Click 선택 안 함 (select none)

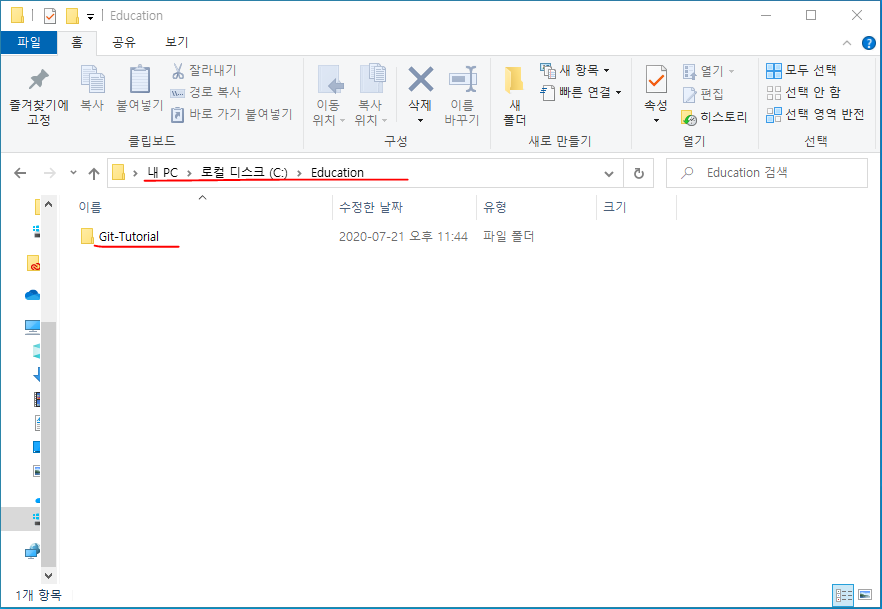[x=804, y=92]
